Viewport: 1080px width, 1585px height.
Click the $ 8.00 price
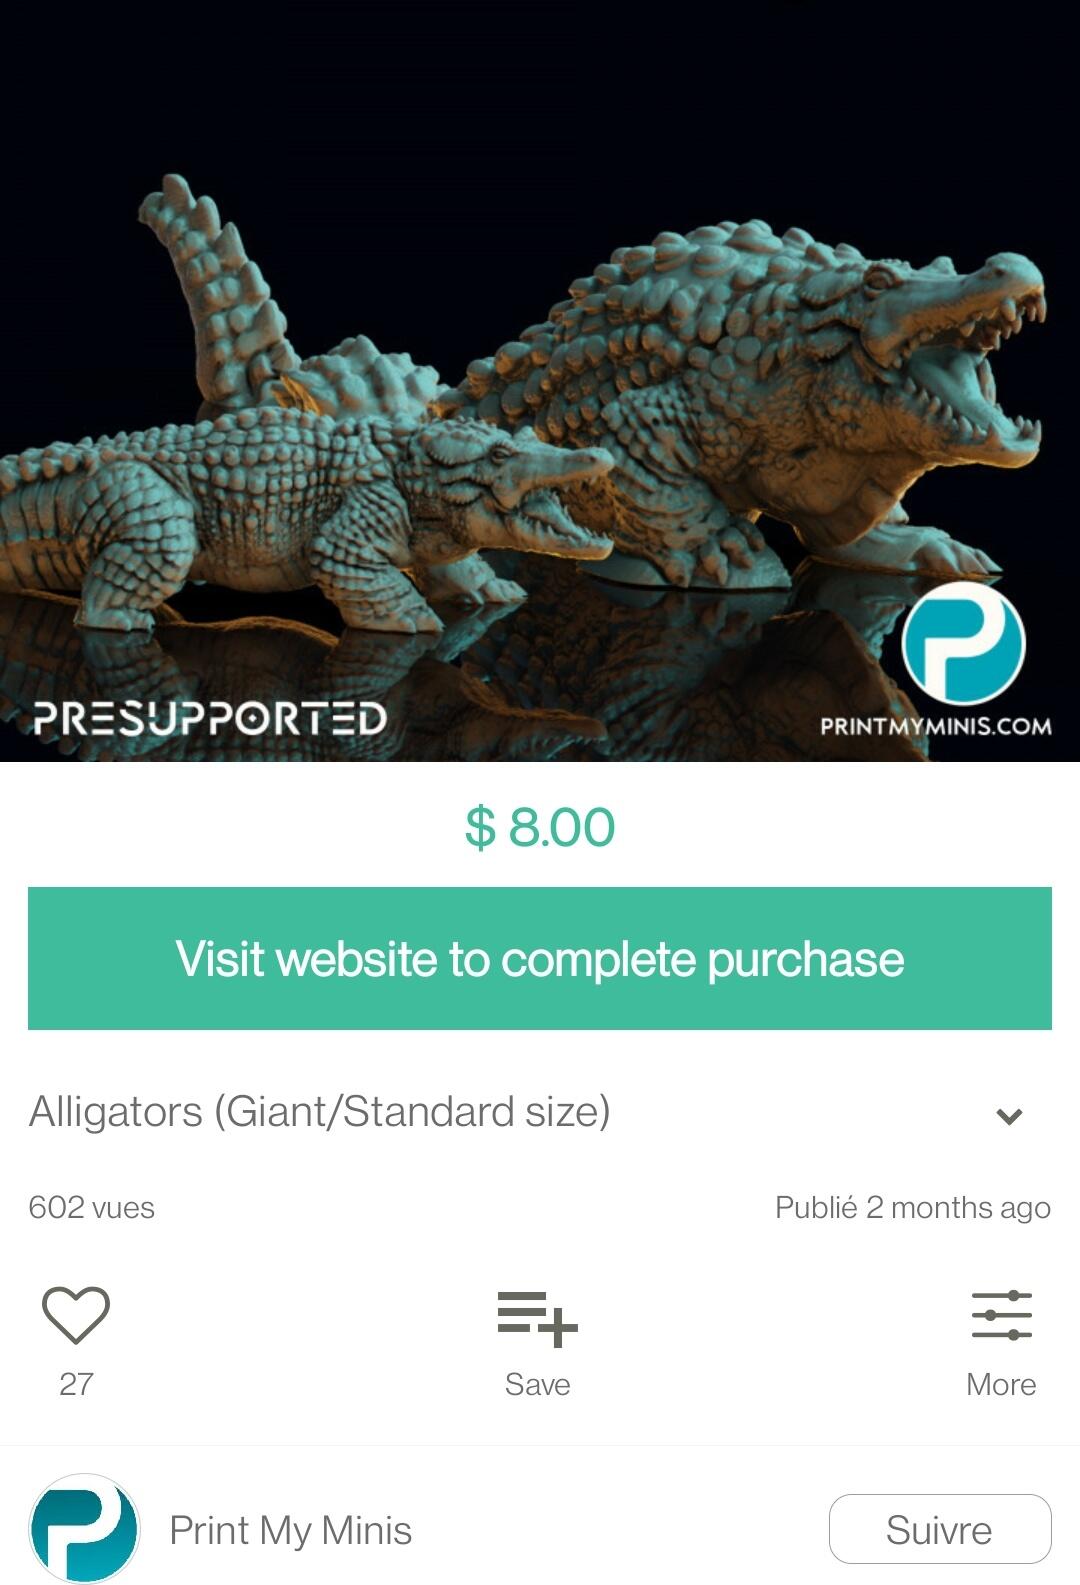click(540, 828)
